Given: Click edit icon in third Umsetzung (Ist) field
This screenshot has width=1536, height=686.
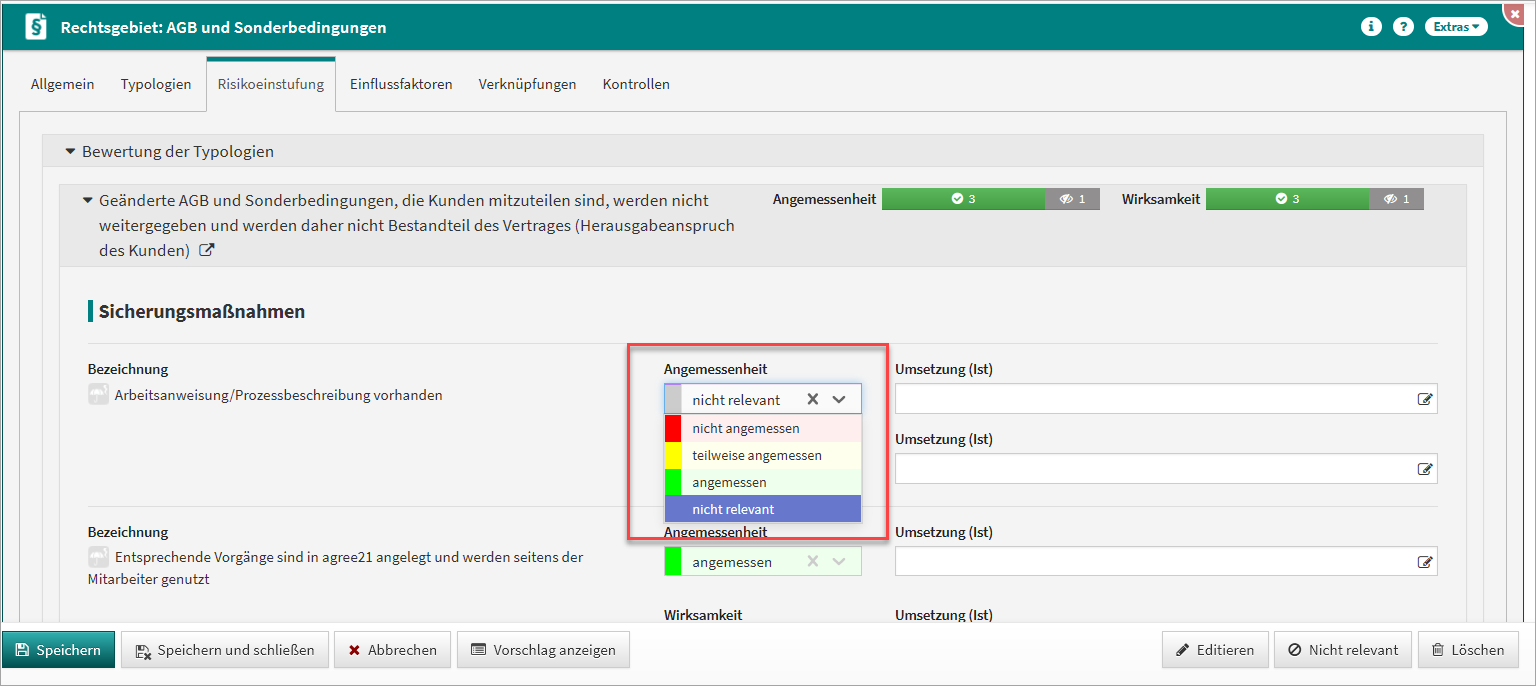Looking at the screenshot, I should click(1424, 562).
